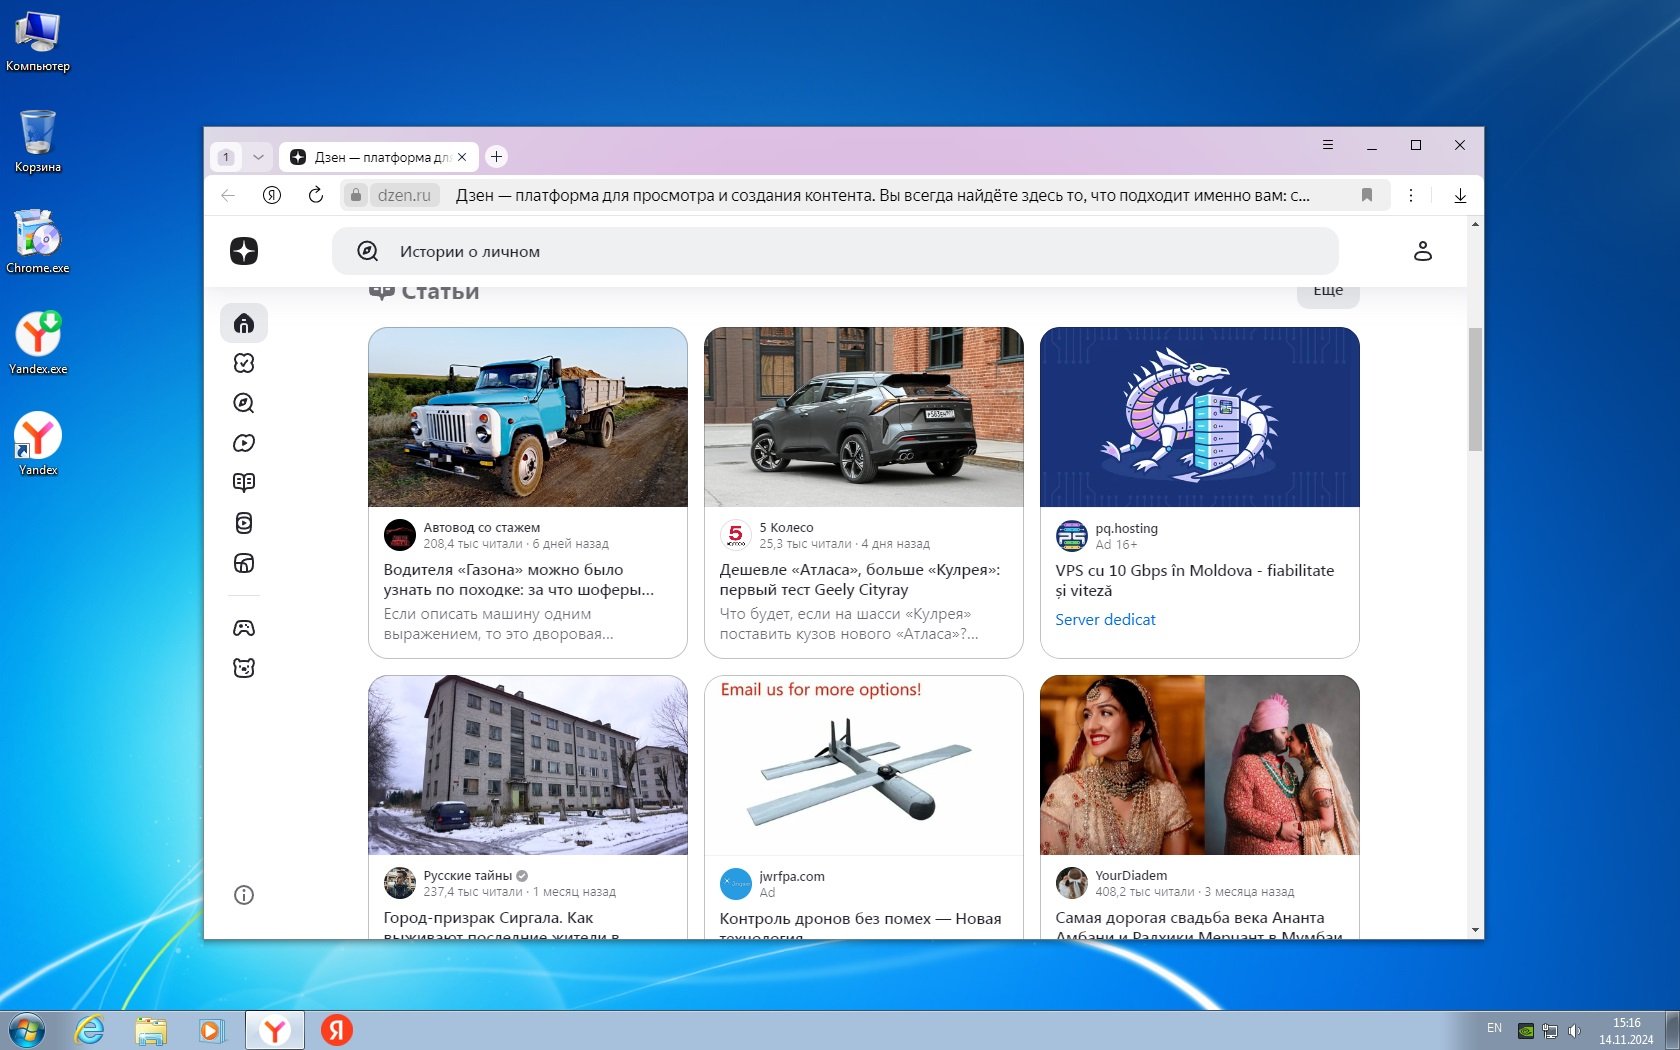Screen dimensions: 1680x1050
Task: Open the Контроль дронов без помех ad headline
Action: pyautogui.click(x=860, y=927)
